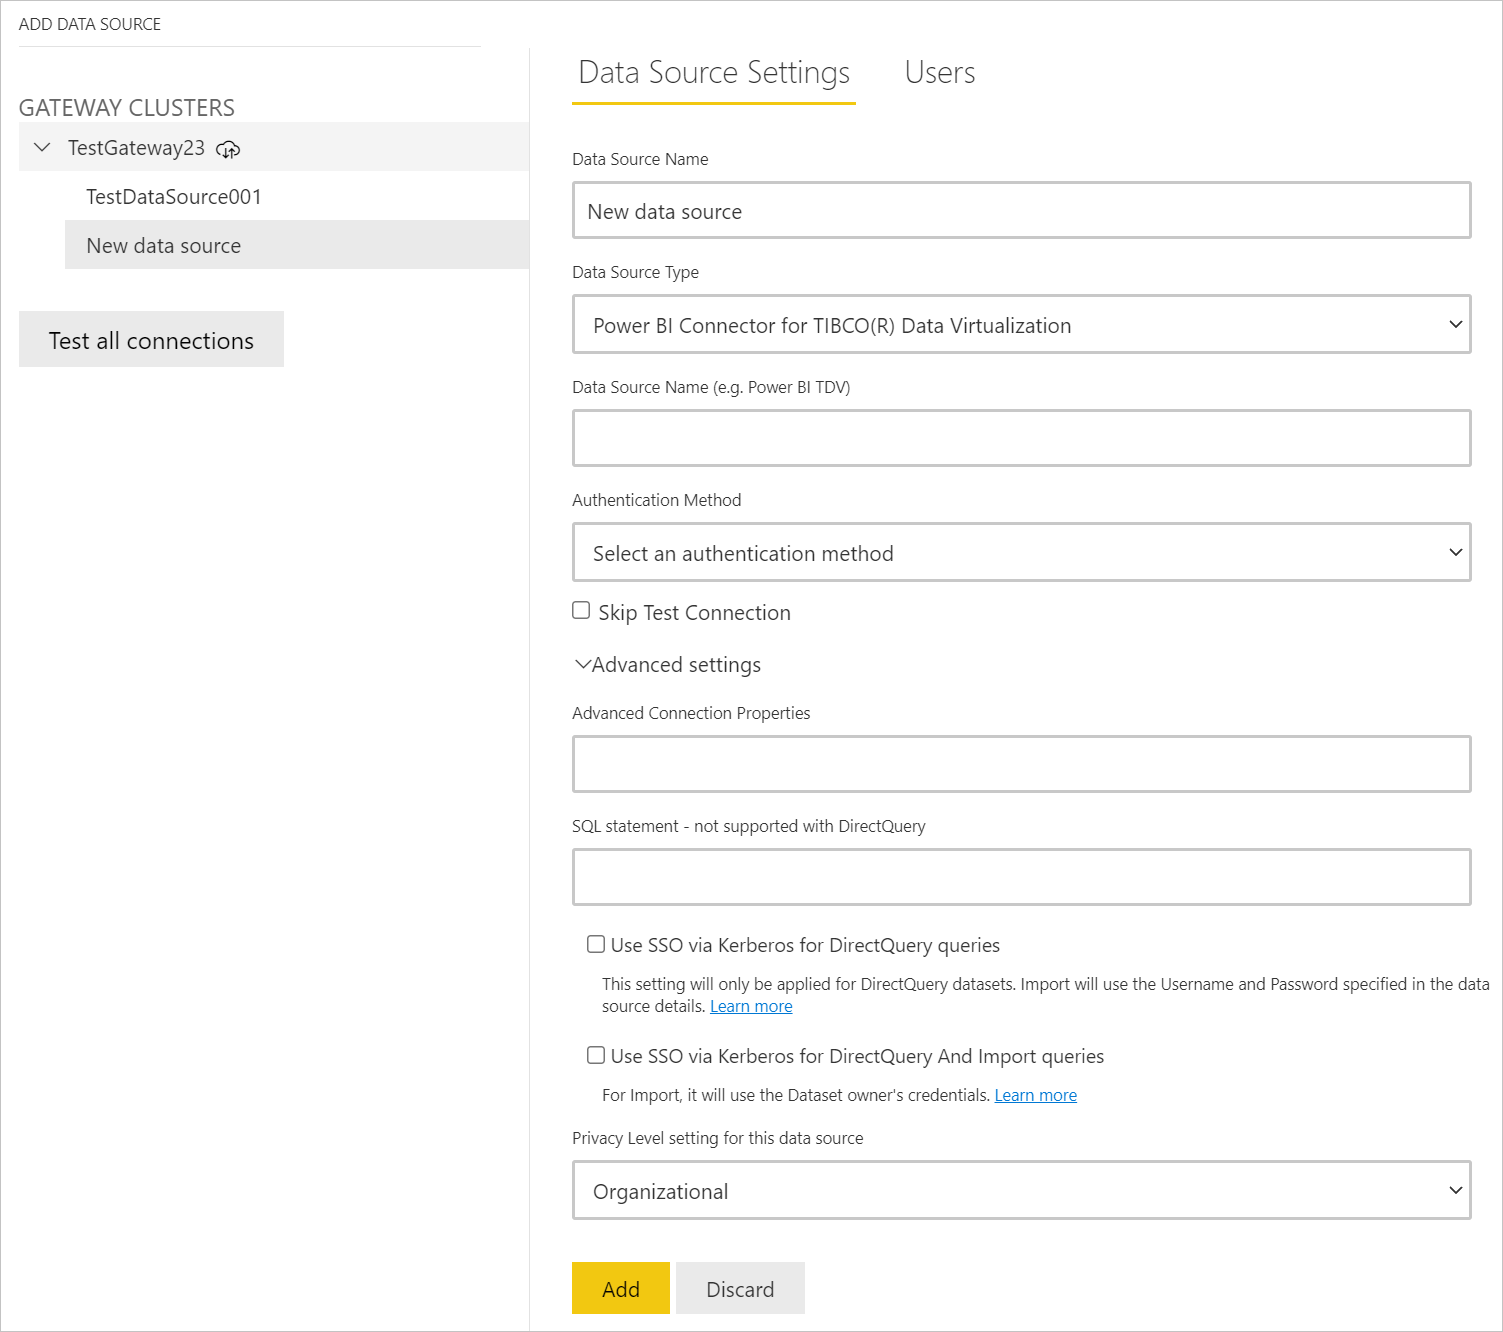Image resolution: width=1503 pixels, height=1332 pixels.
Task: Enable Skip Test Connection
Action: coord(581,609)
